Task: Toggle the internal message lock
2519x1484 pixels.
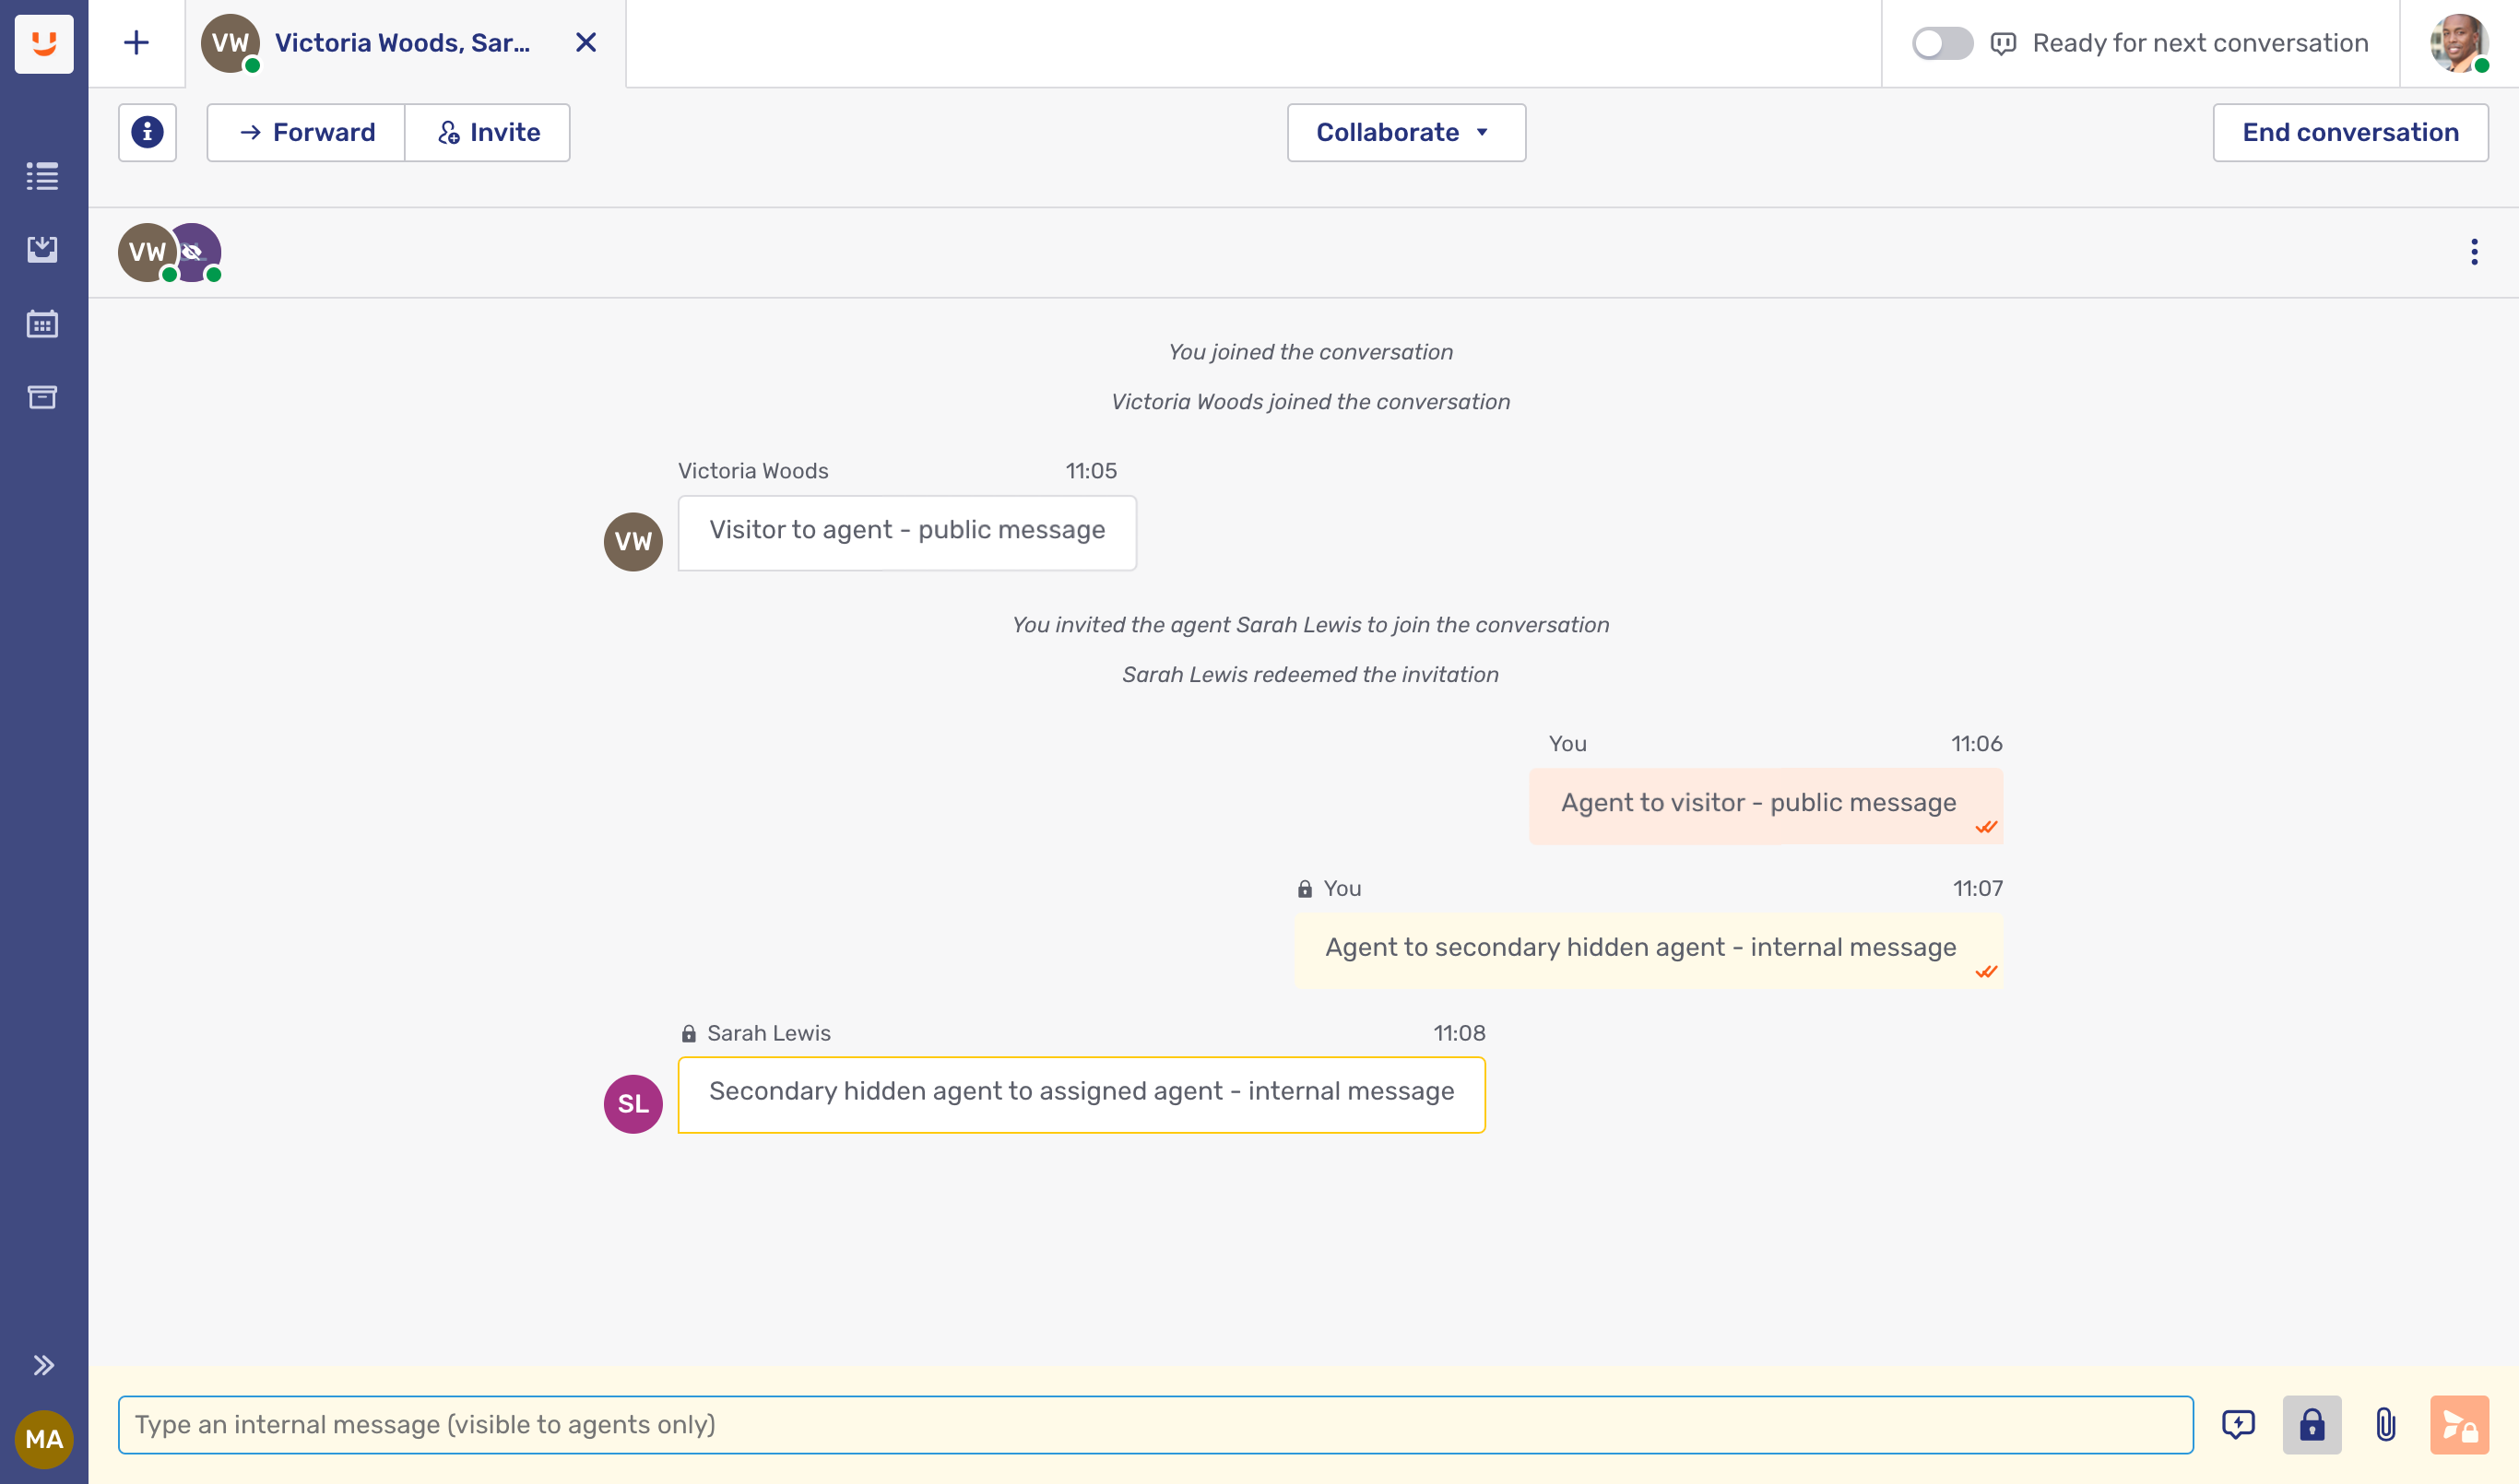Action: (x=2312, y=1424)
